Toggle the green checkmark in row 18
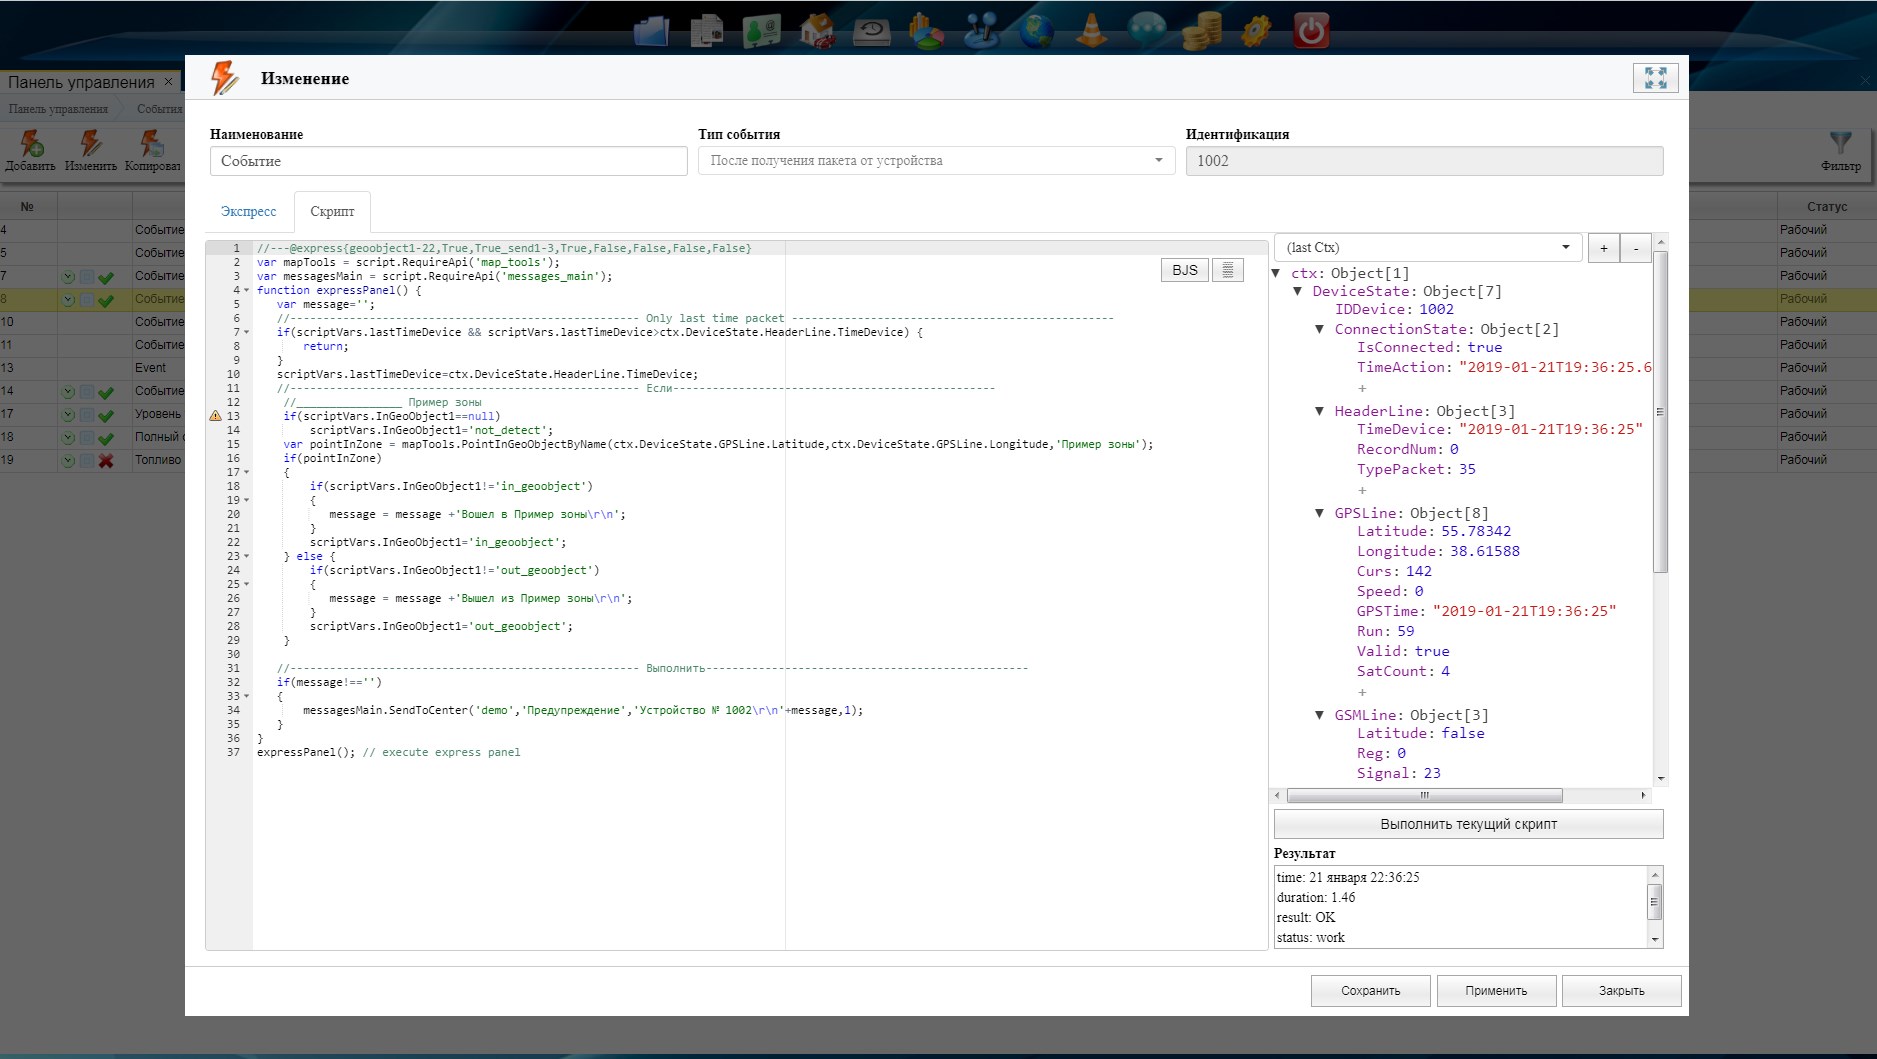 coord(106,438)
